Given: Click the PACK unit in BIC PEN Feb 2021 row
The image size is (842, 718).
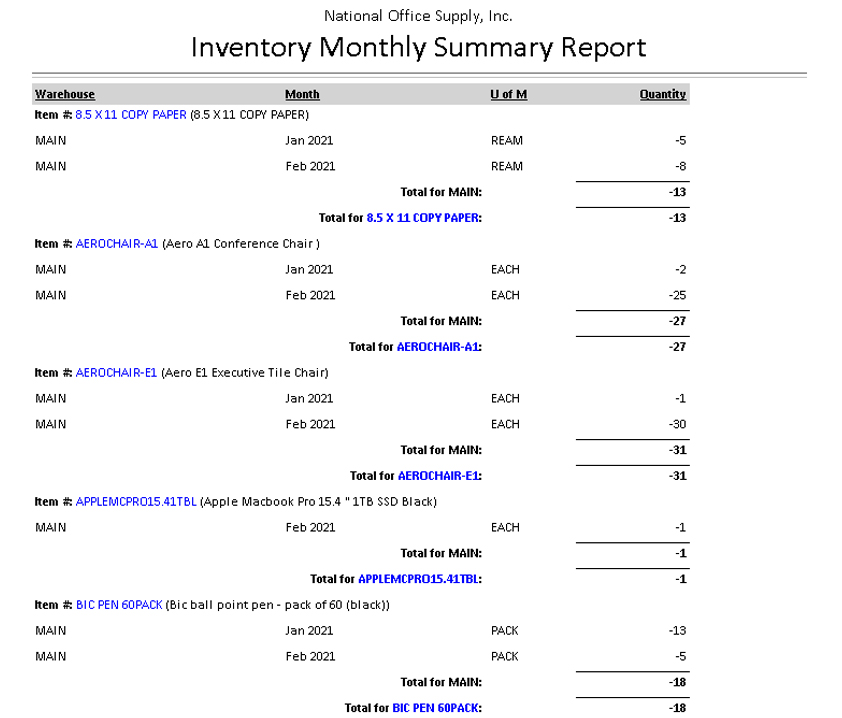Looking at the screenshot, I should (x=505, y=657).
